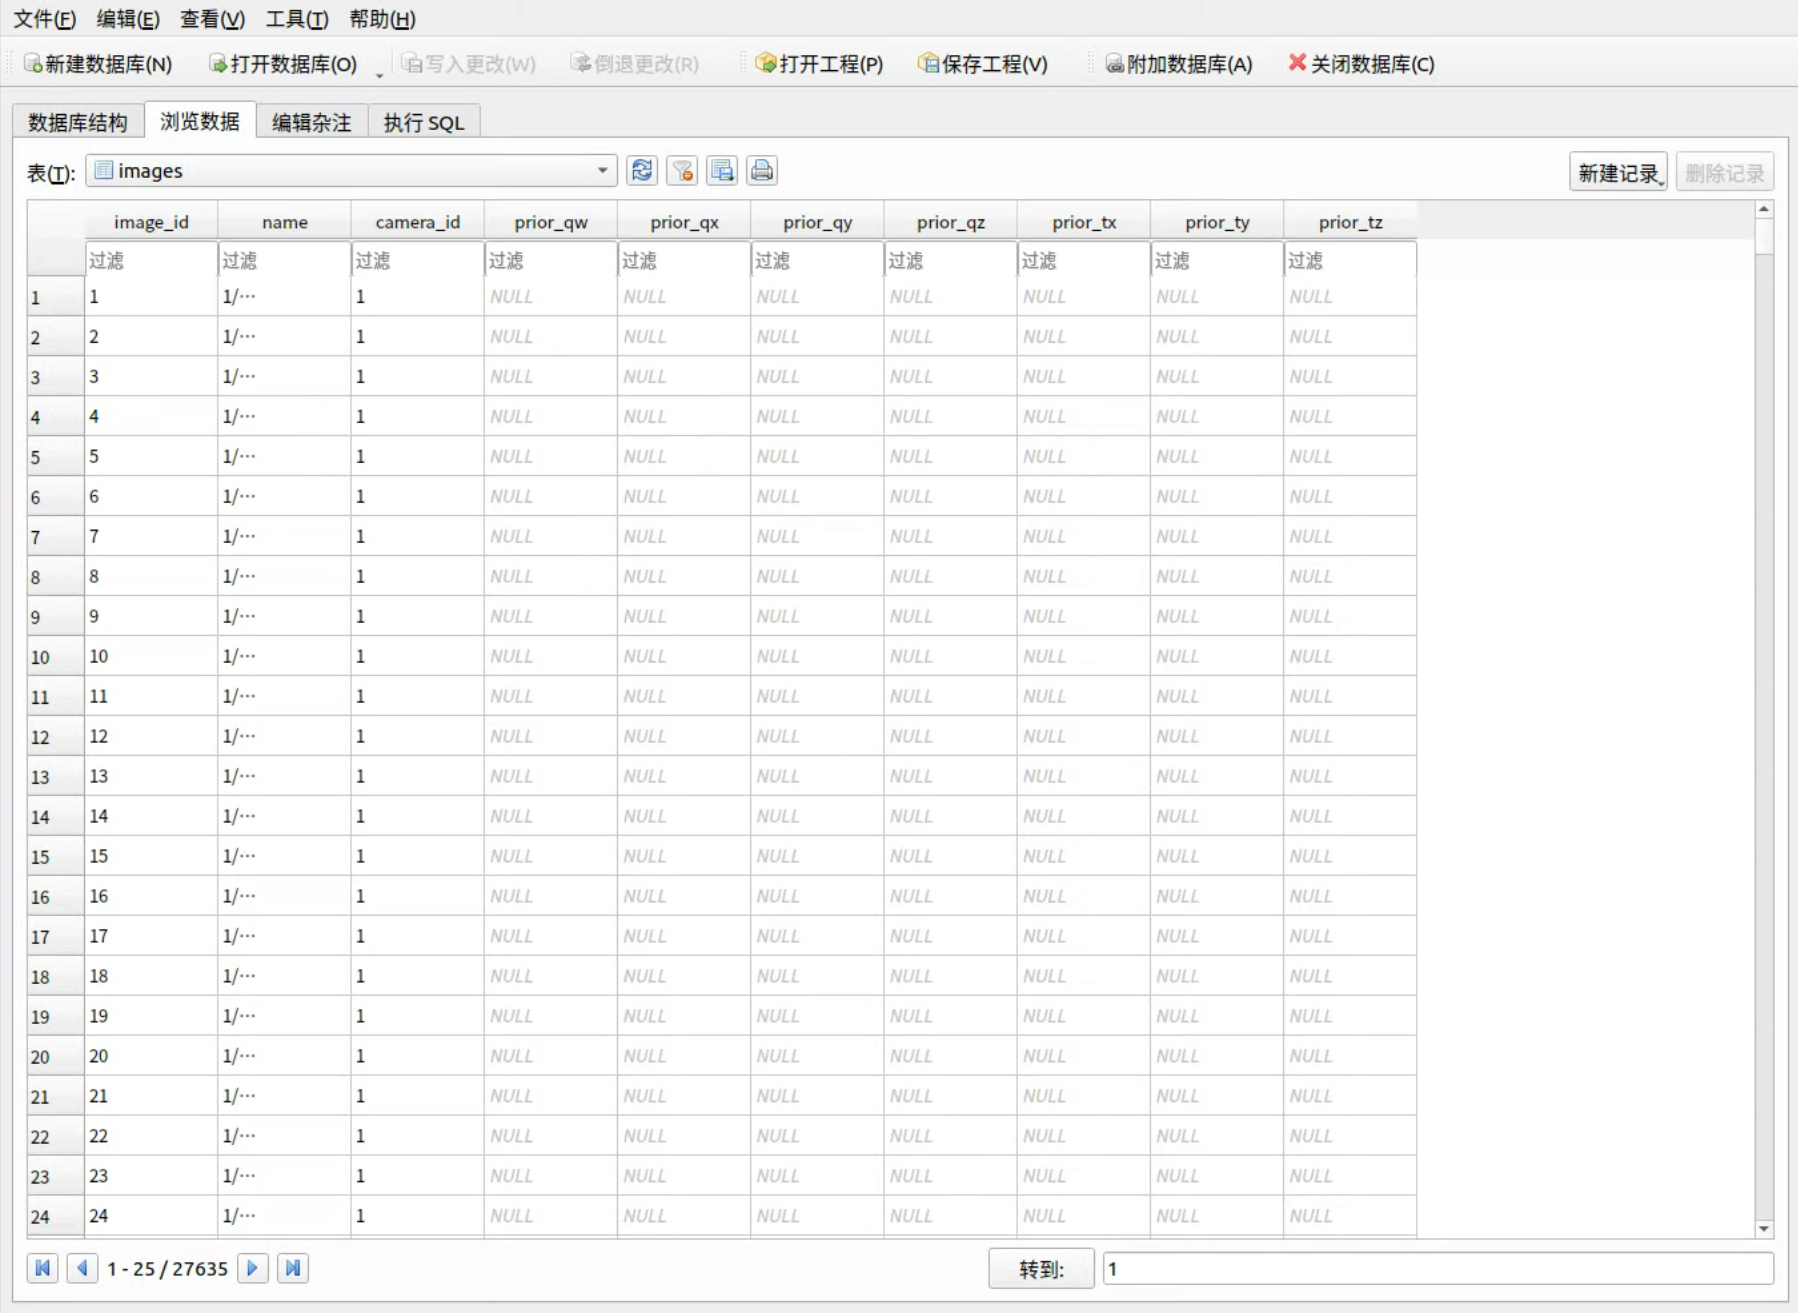Click Save Project toolbar button

[982, 64]
